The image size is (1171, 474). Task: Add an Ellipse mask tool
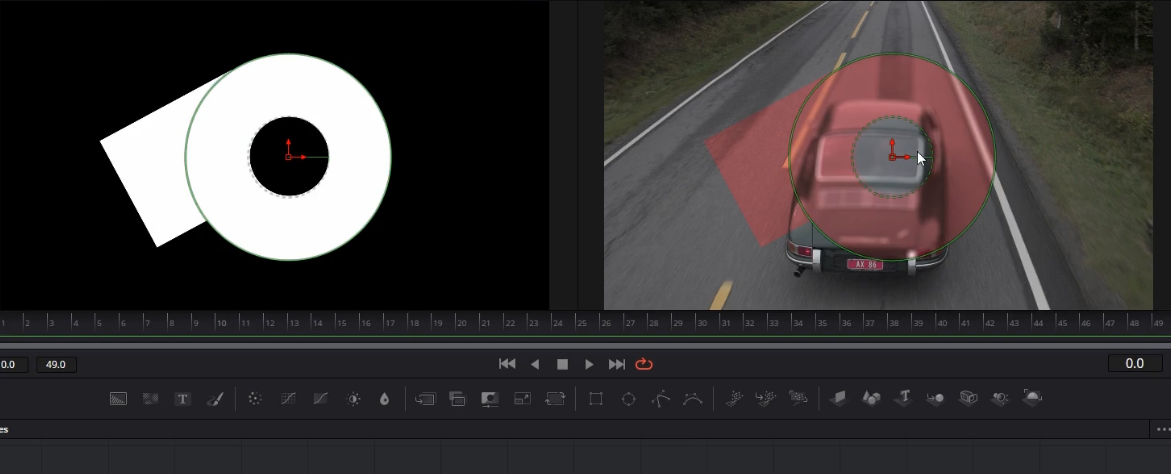point(628,398)
